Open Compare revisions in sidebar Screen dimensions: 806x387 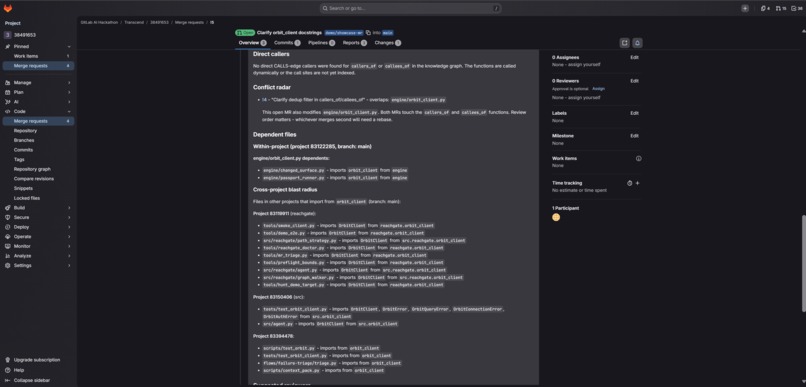[34, 179]
